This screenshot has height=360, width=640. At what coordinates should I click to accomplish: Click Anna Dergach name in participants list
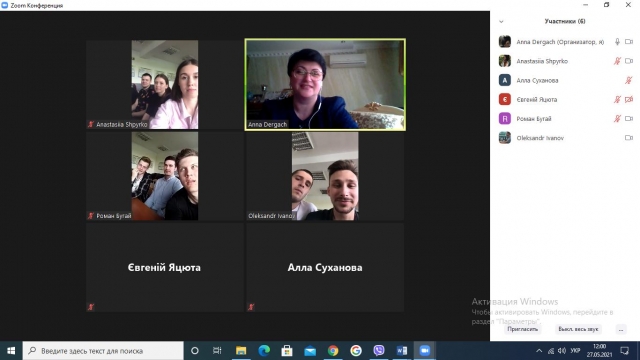click(560, 42)
